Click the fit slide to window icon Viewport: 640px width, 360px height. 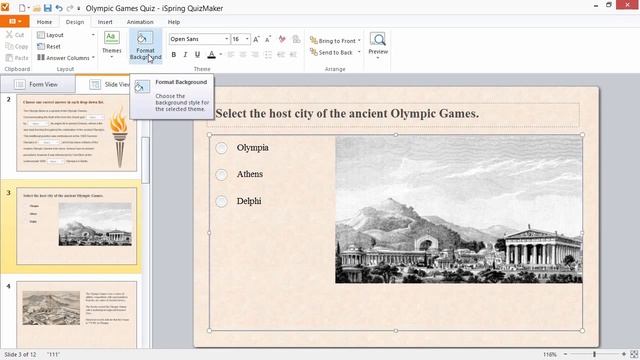pos(634,354)
